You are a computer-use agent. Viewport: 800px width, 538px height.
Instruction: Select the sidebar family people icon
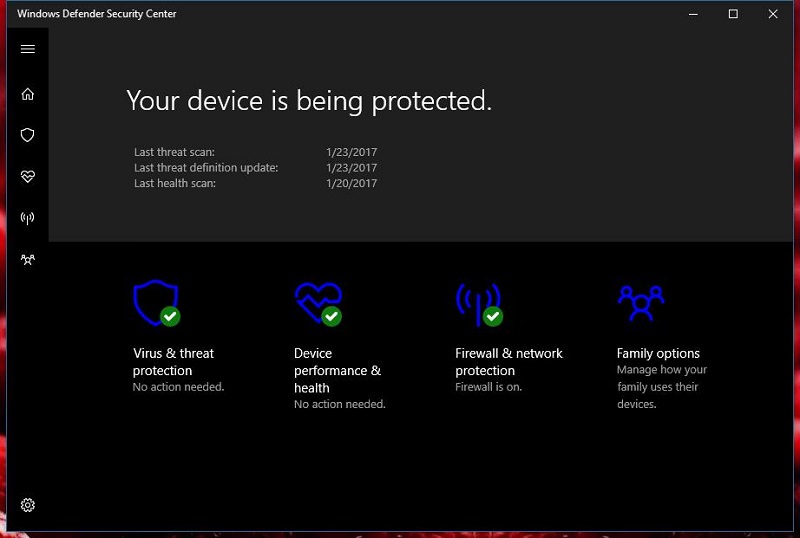tap(27, 260)
